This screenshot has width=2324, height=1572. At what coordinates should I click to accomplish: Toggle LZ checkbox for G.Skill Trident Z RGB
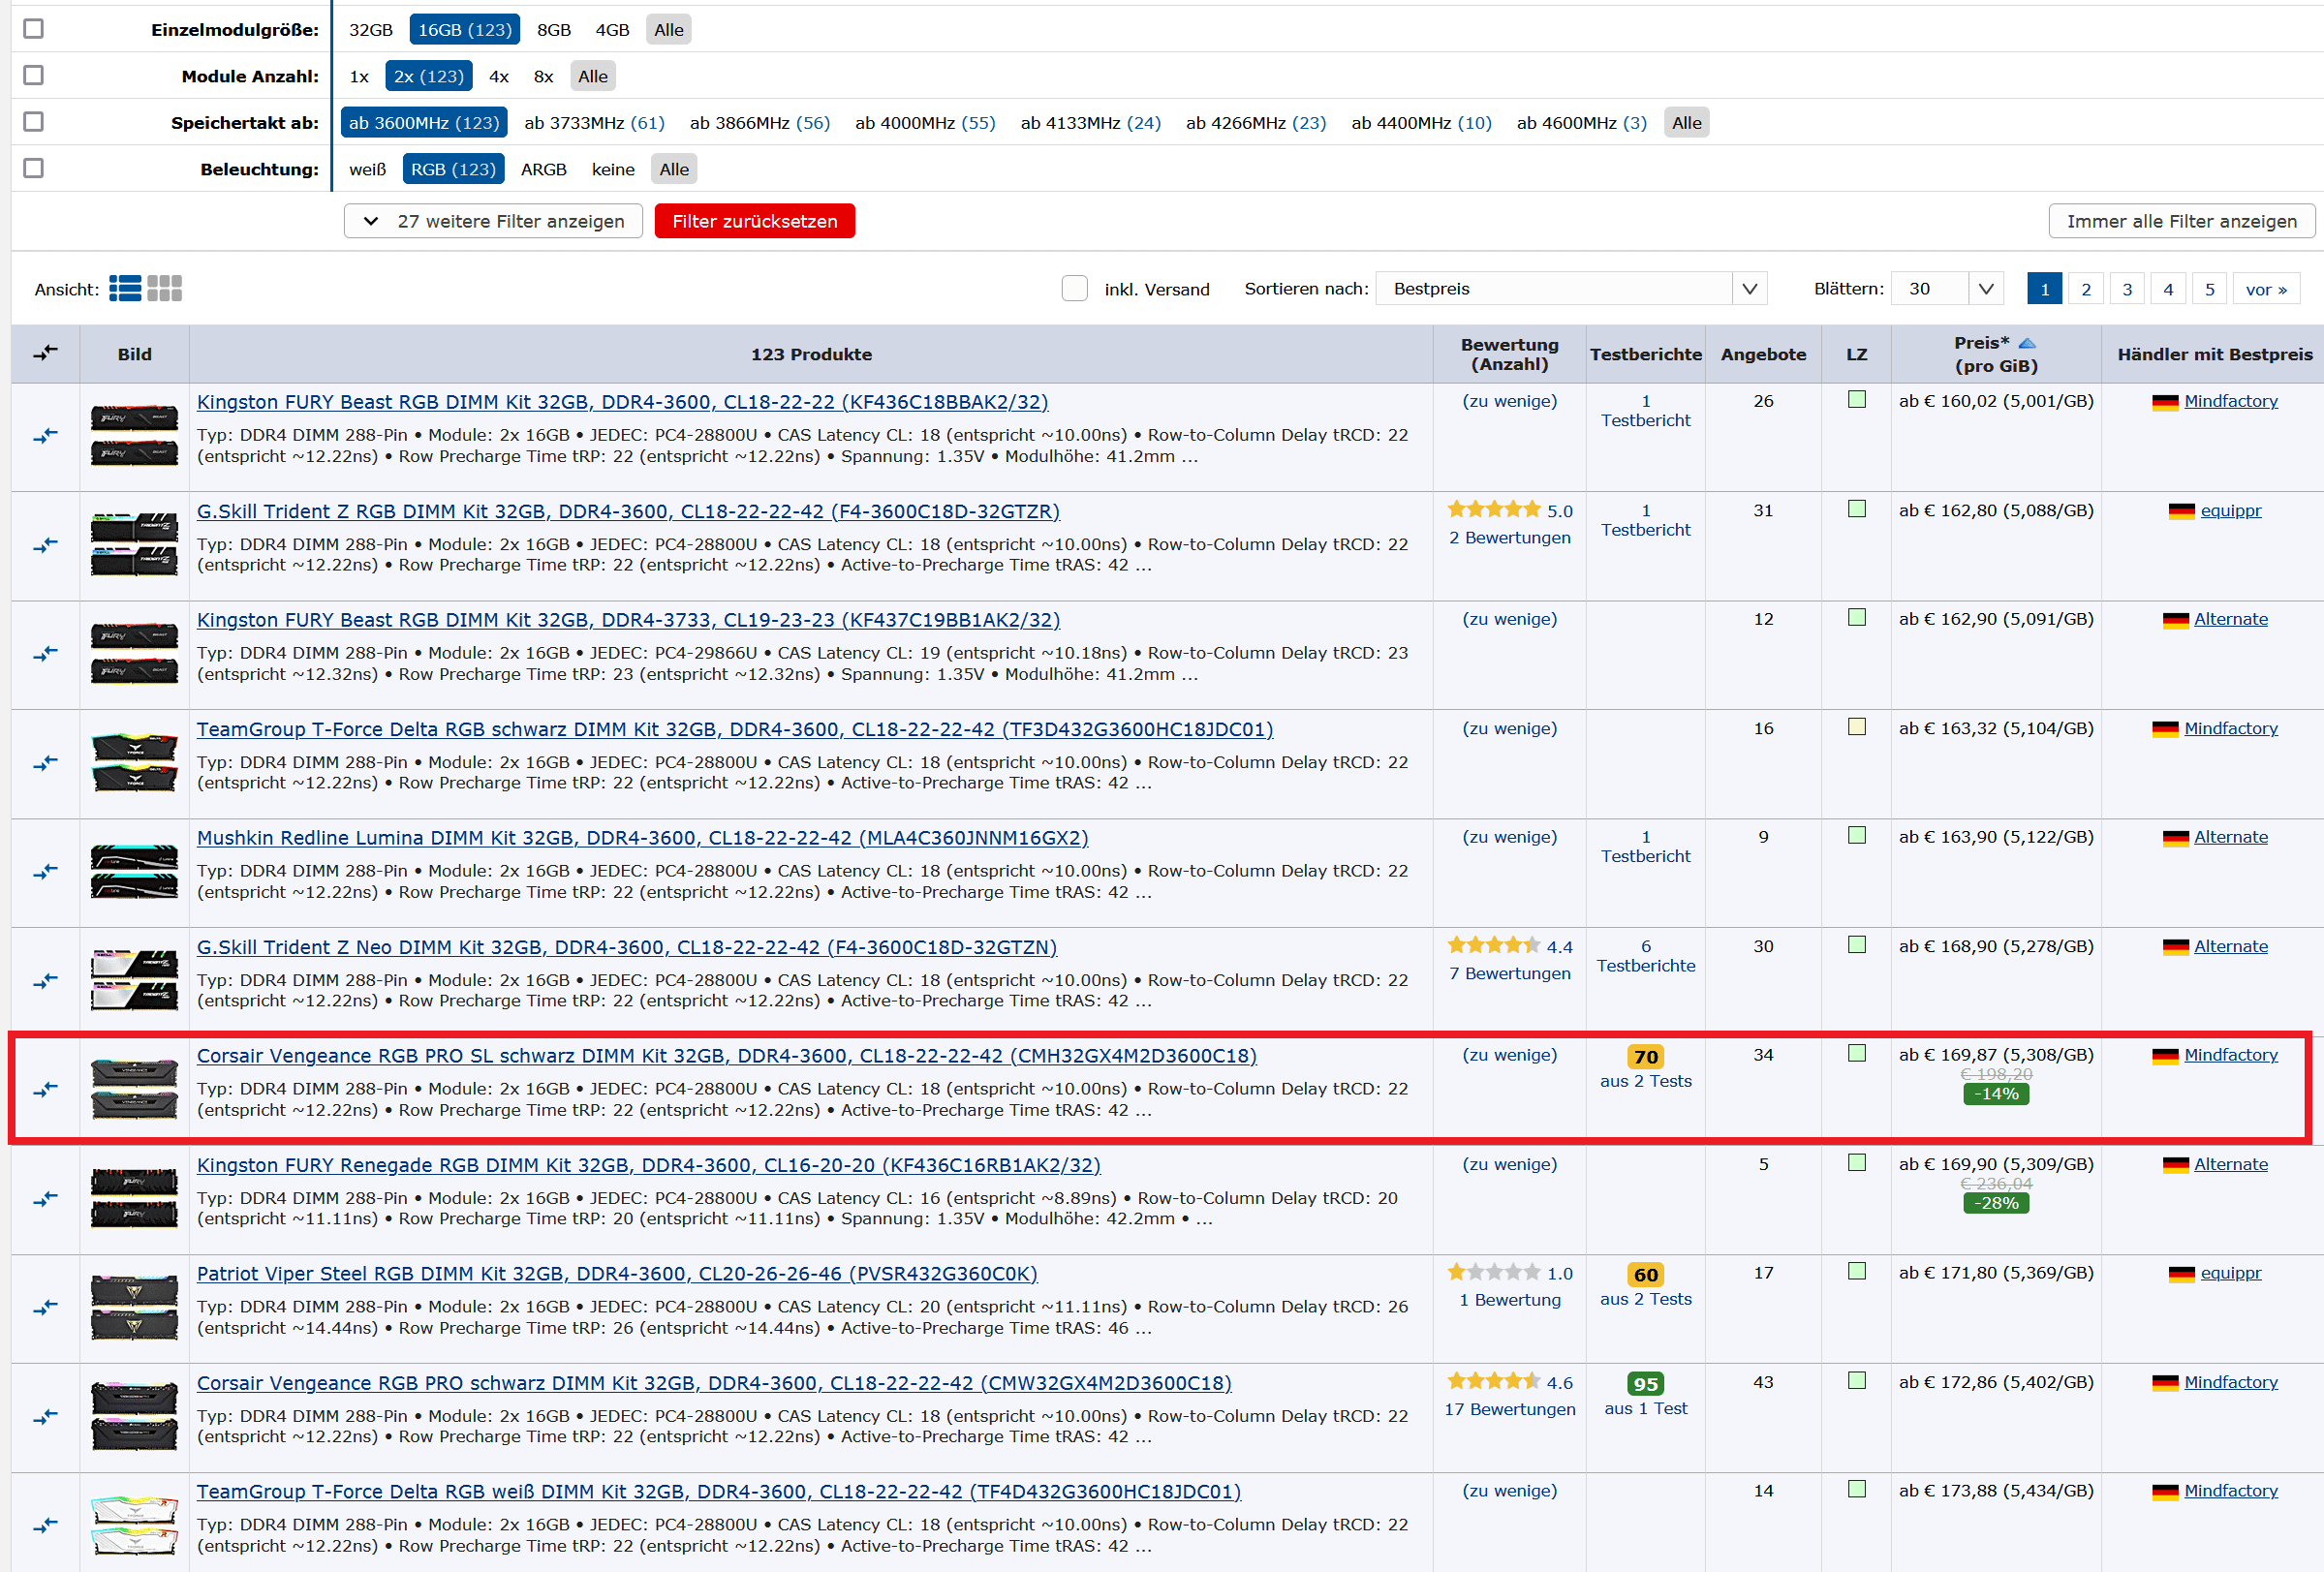pyautogui.click(x=1856, y=509)
